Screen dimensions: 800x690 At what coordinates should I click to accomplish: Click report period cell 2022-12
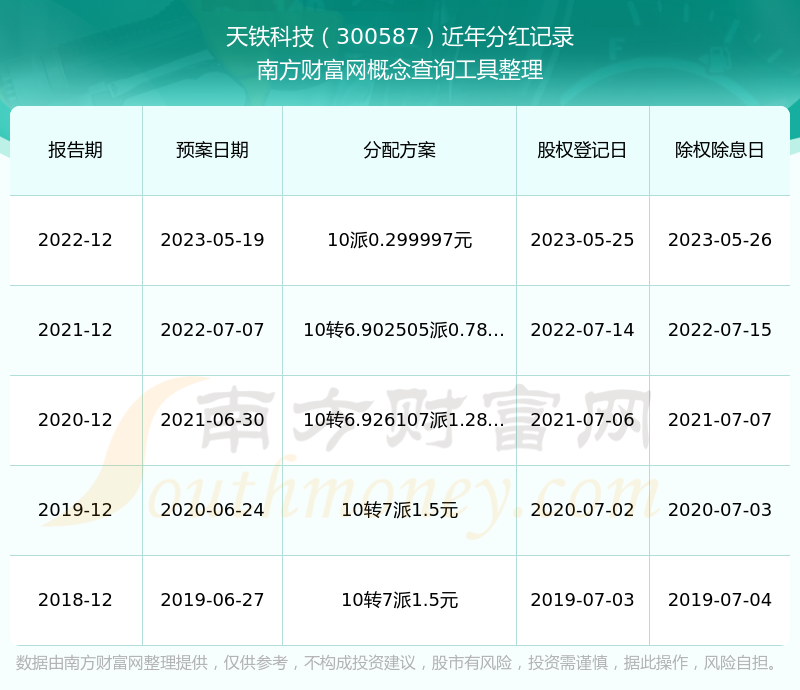(76, 240)
